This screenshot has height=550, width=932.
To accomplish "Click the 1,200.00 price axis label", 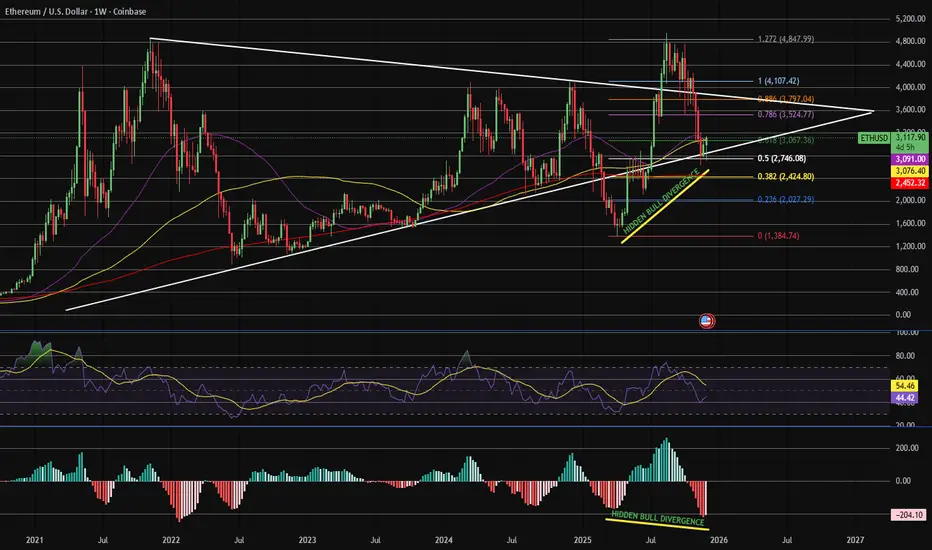I will coord(910,246).
